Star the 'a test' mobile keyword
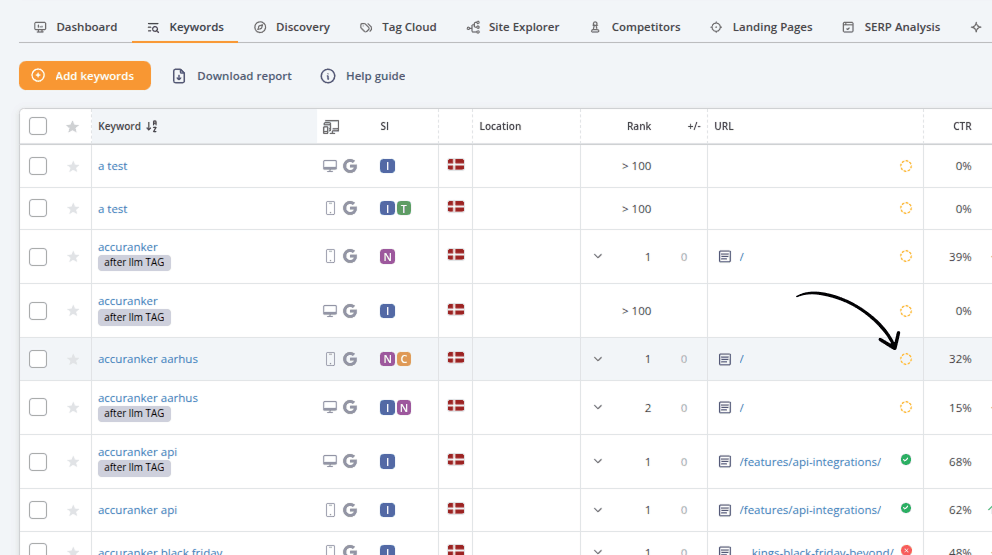This screenshot has width=992, height=555. pyautogui.click(x=73, y=208)
